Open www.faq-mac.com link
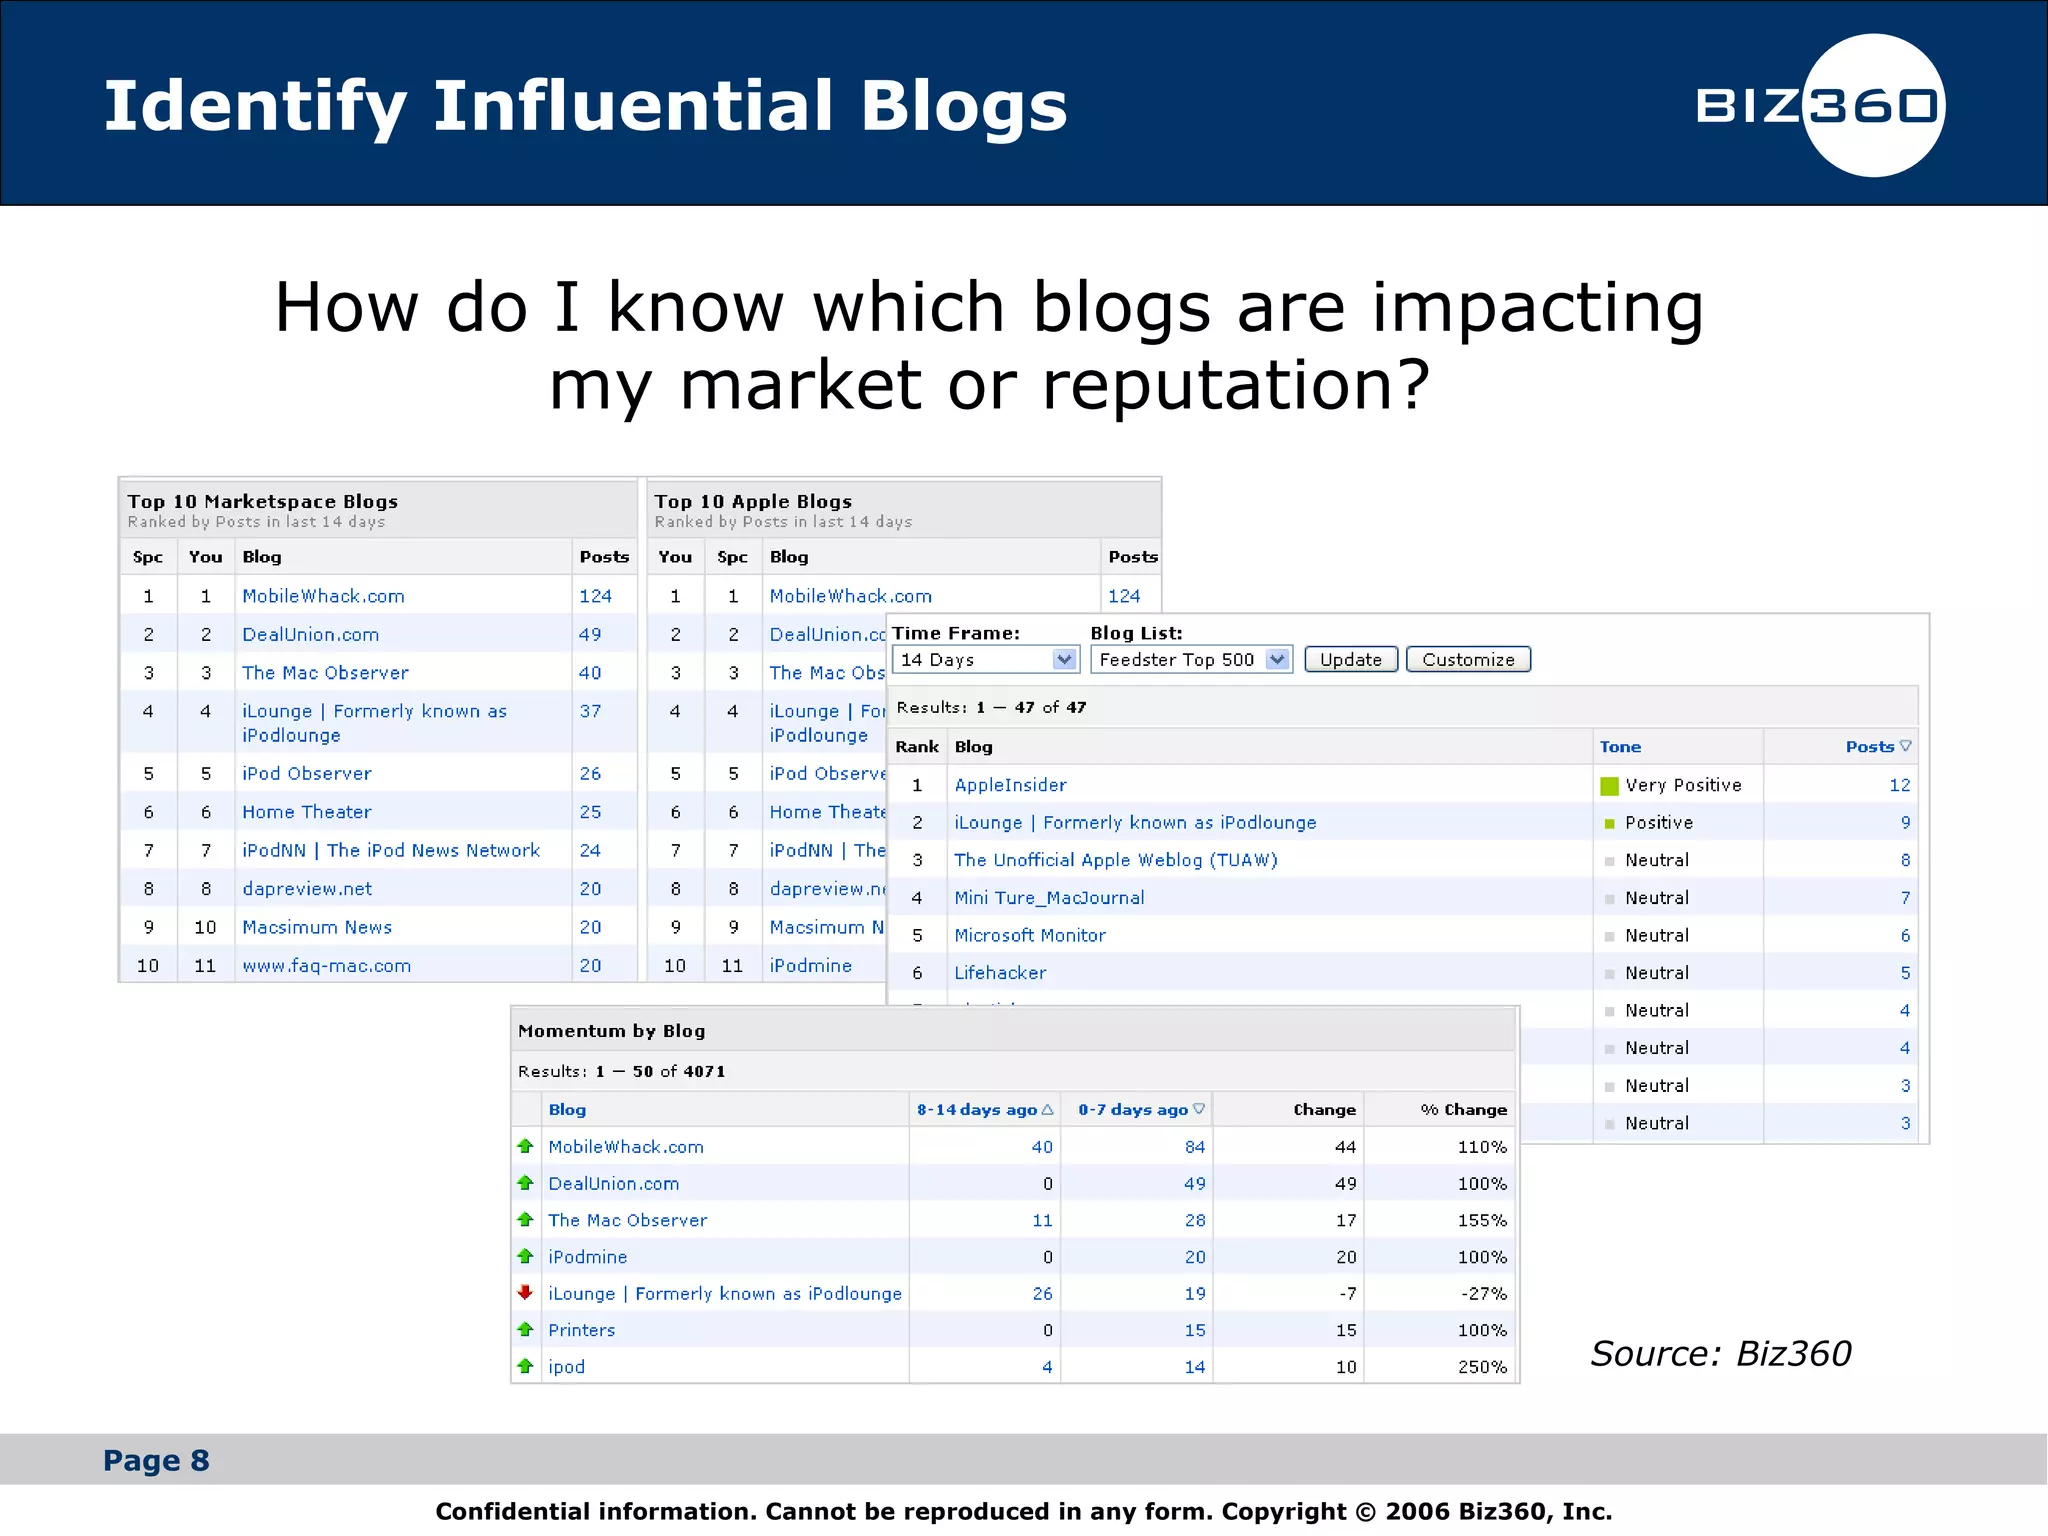2048x1536 pixels. (326, 966)
